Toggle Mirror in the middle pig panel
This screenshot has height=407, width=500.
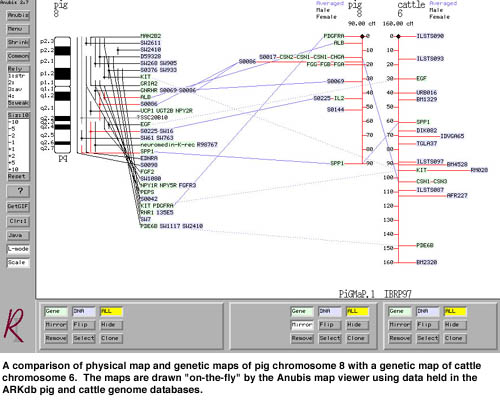(x=302, y=325)
